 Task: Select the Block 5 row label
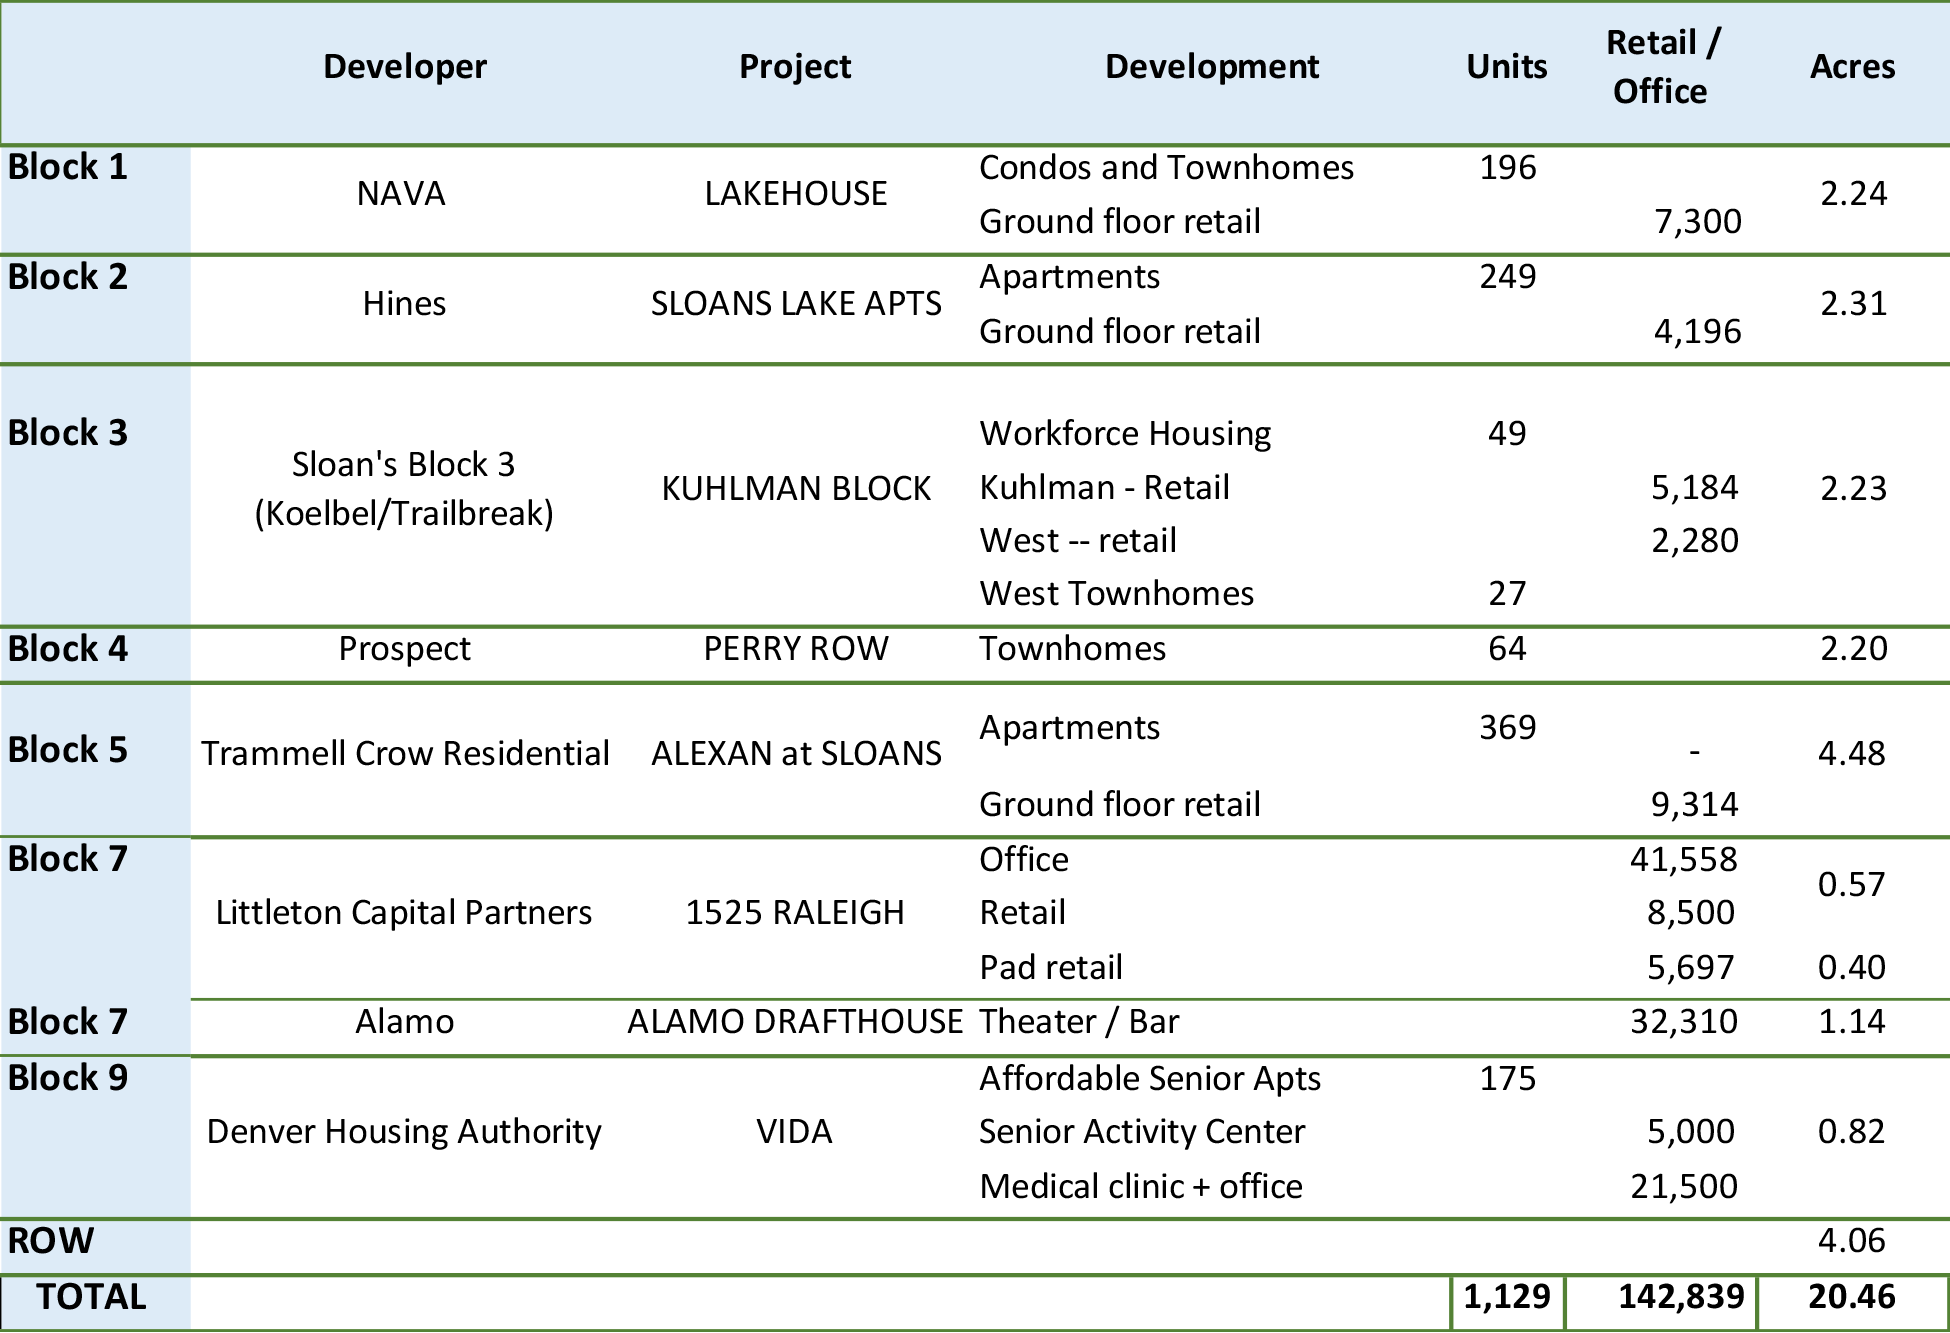point(68,750)
